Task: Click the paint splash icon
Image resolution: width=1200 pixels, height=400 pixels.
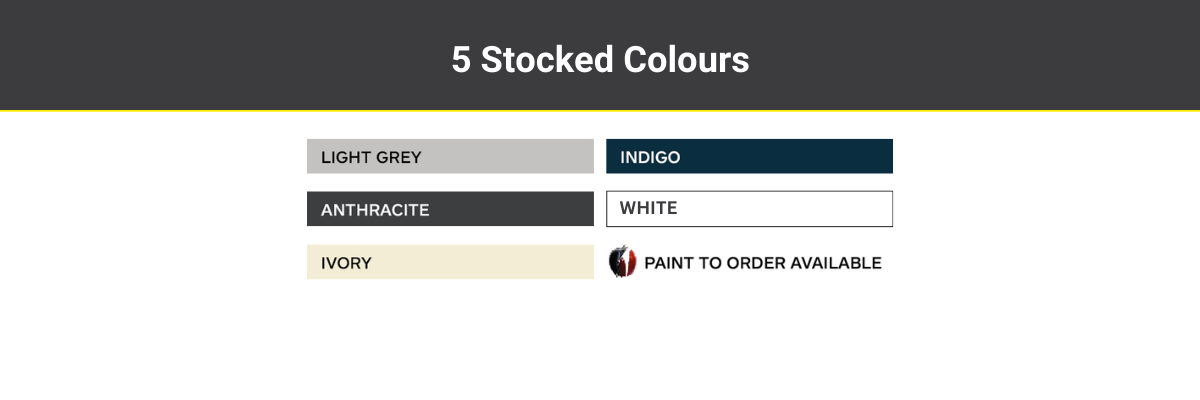Action: tap(622, 262)
